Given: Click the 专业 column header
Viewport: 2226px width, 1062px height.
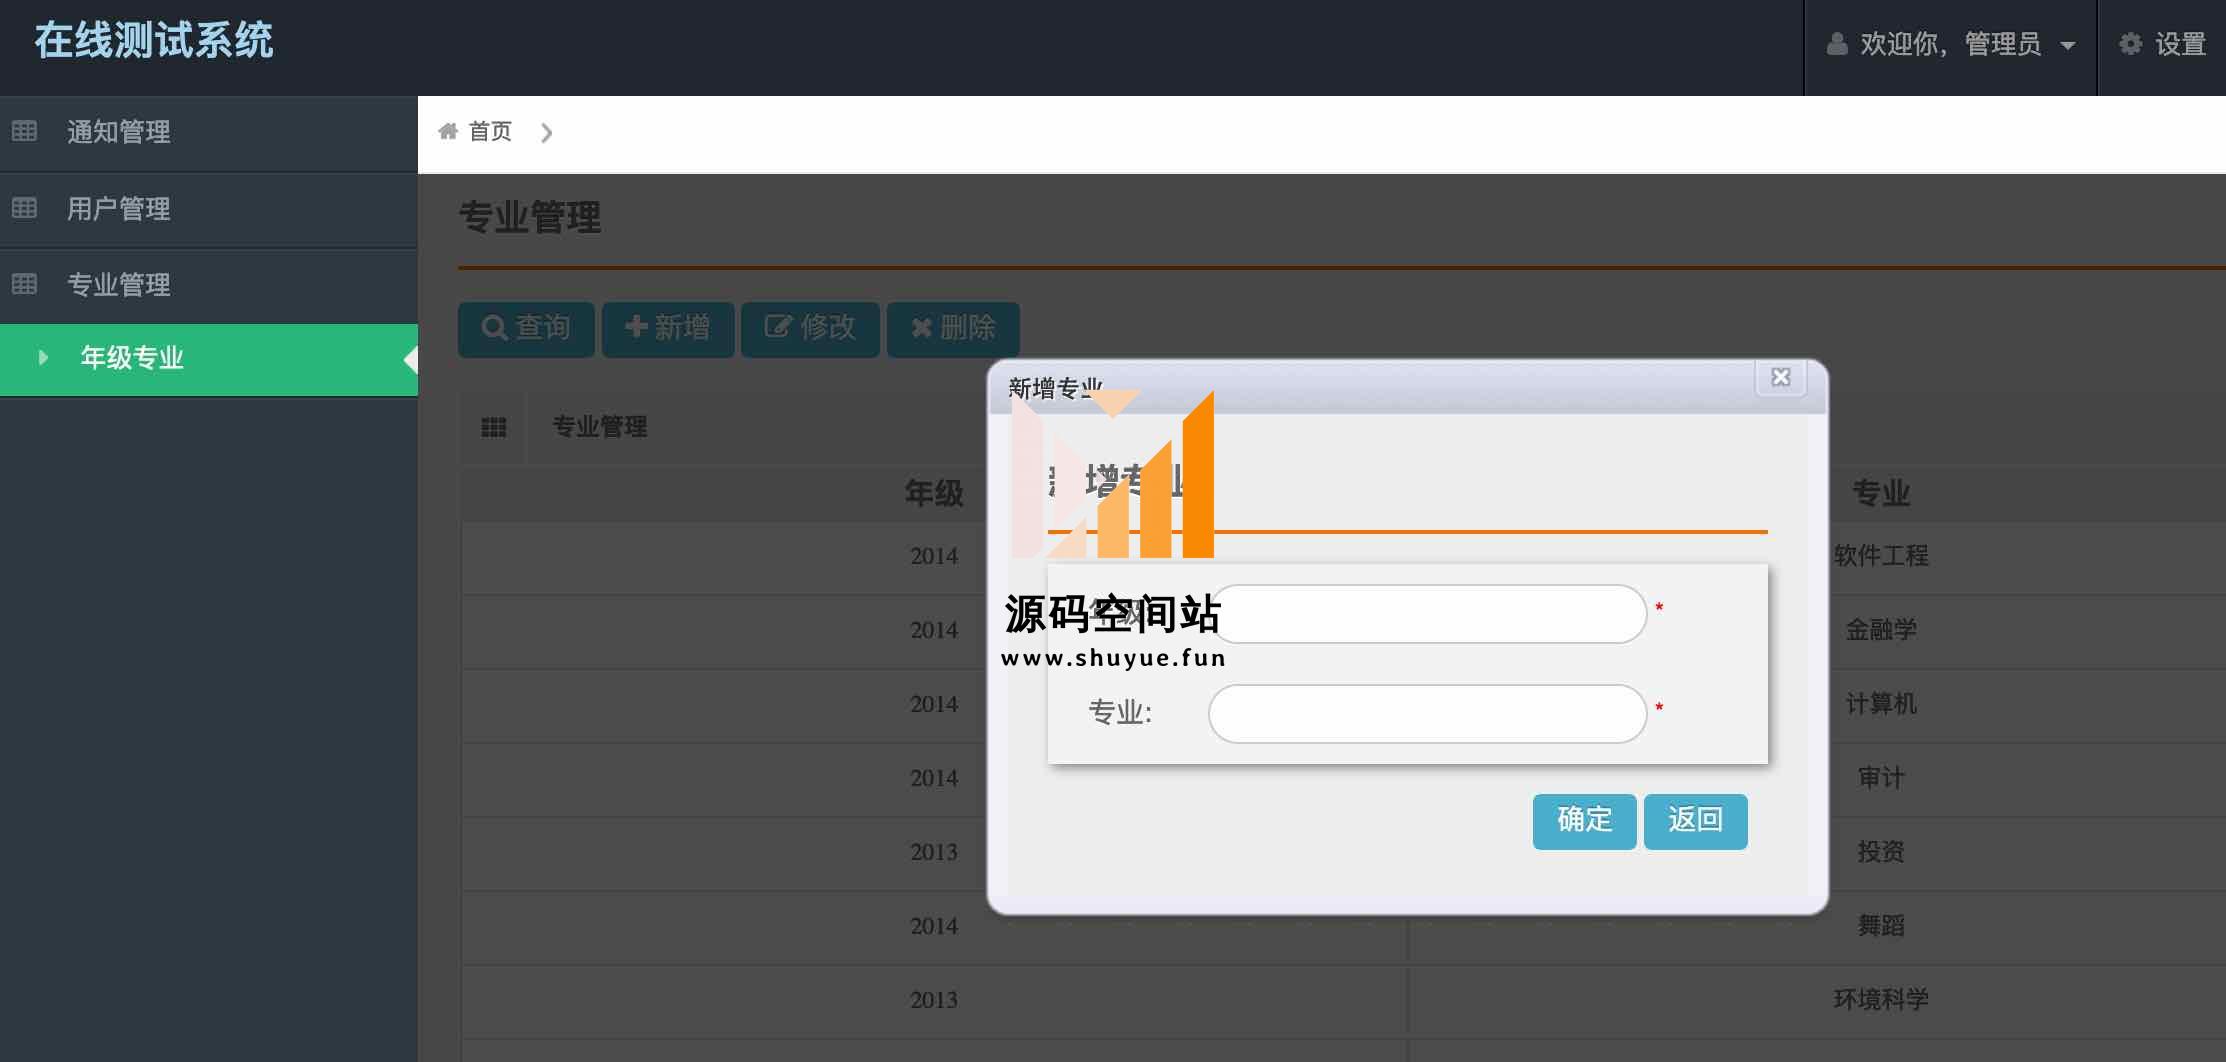Looking at the screenshot, I should coord(1881,493).
